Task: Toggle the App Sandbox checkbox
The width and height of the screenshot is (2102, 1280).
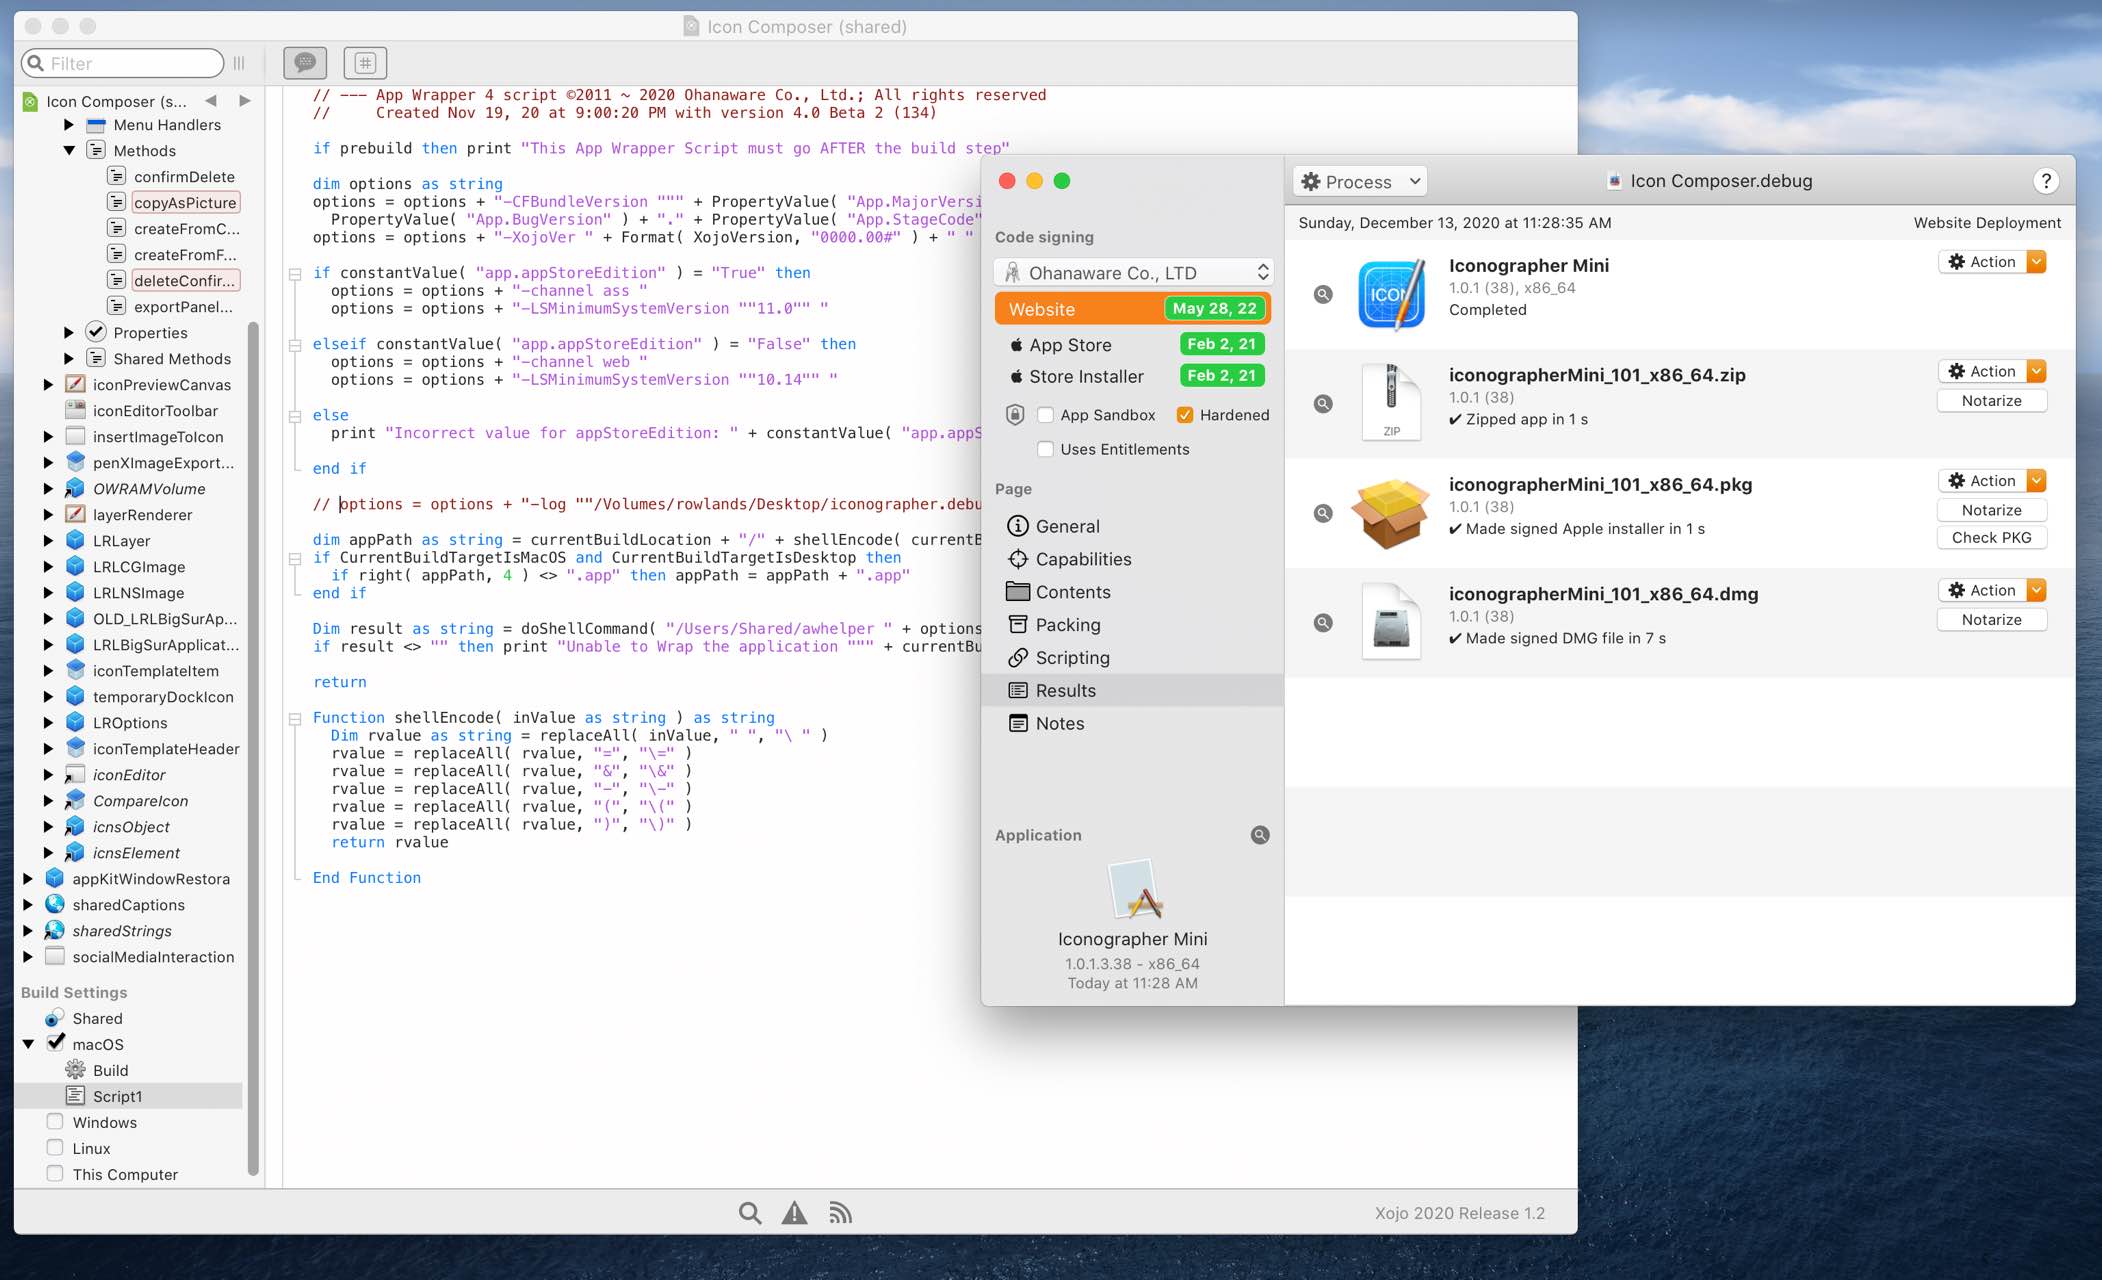Action: coord(1045,415)
